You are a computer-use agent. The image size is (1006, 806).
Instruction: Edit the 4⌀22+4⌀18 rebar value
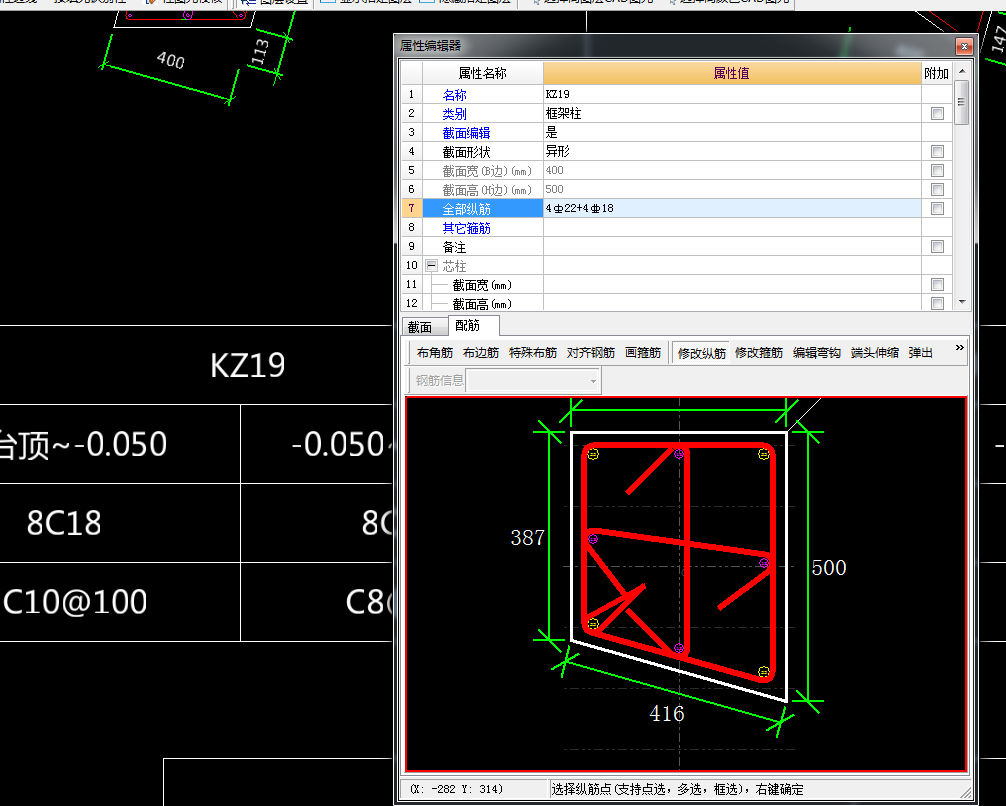pyautogui.click(x=732, y=209)
